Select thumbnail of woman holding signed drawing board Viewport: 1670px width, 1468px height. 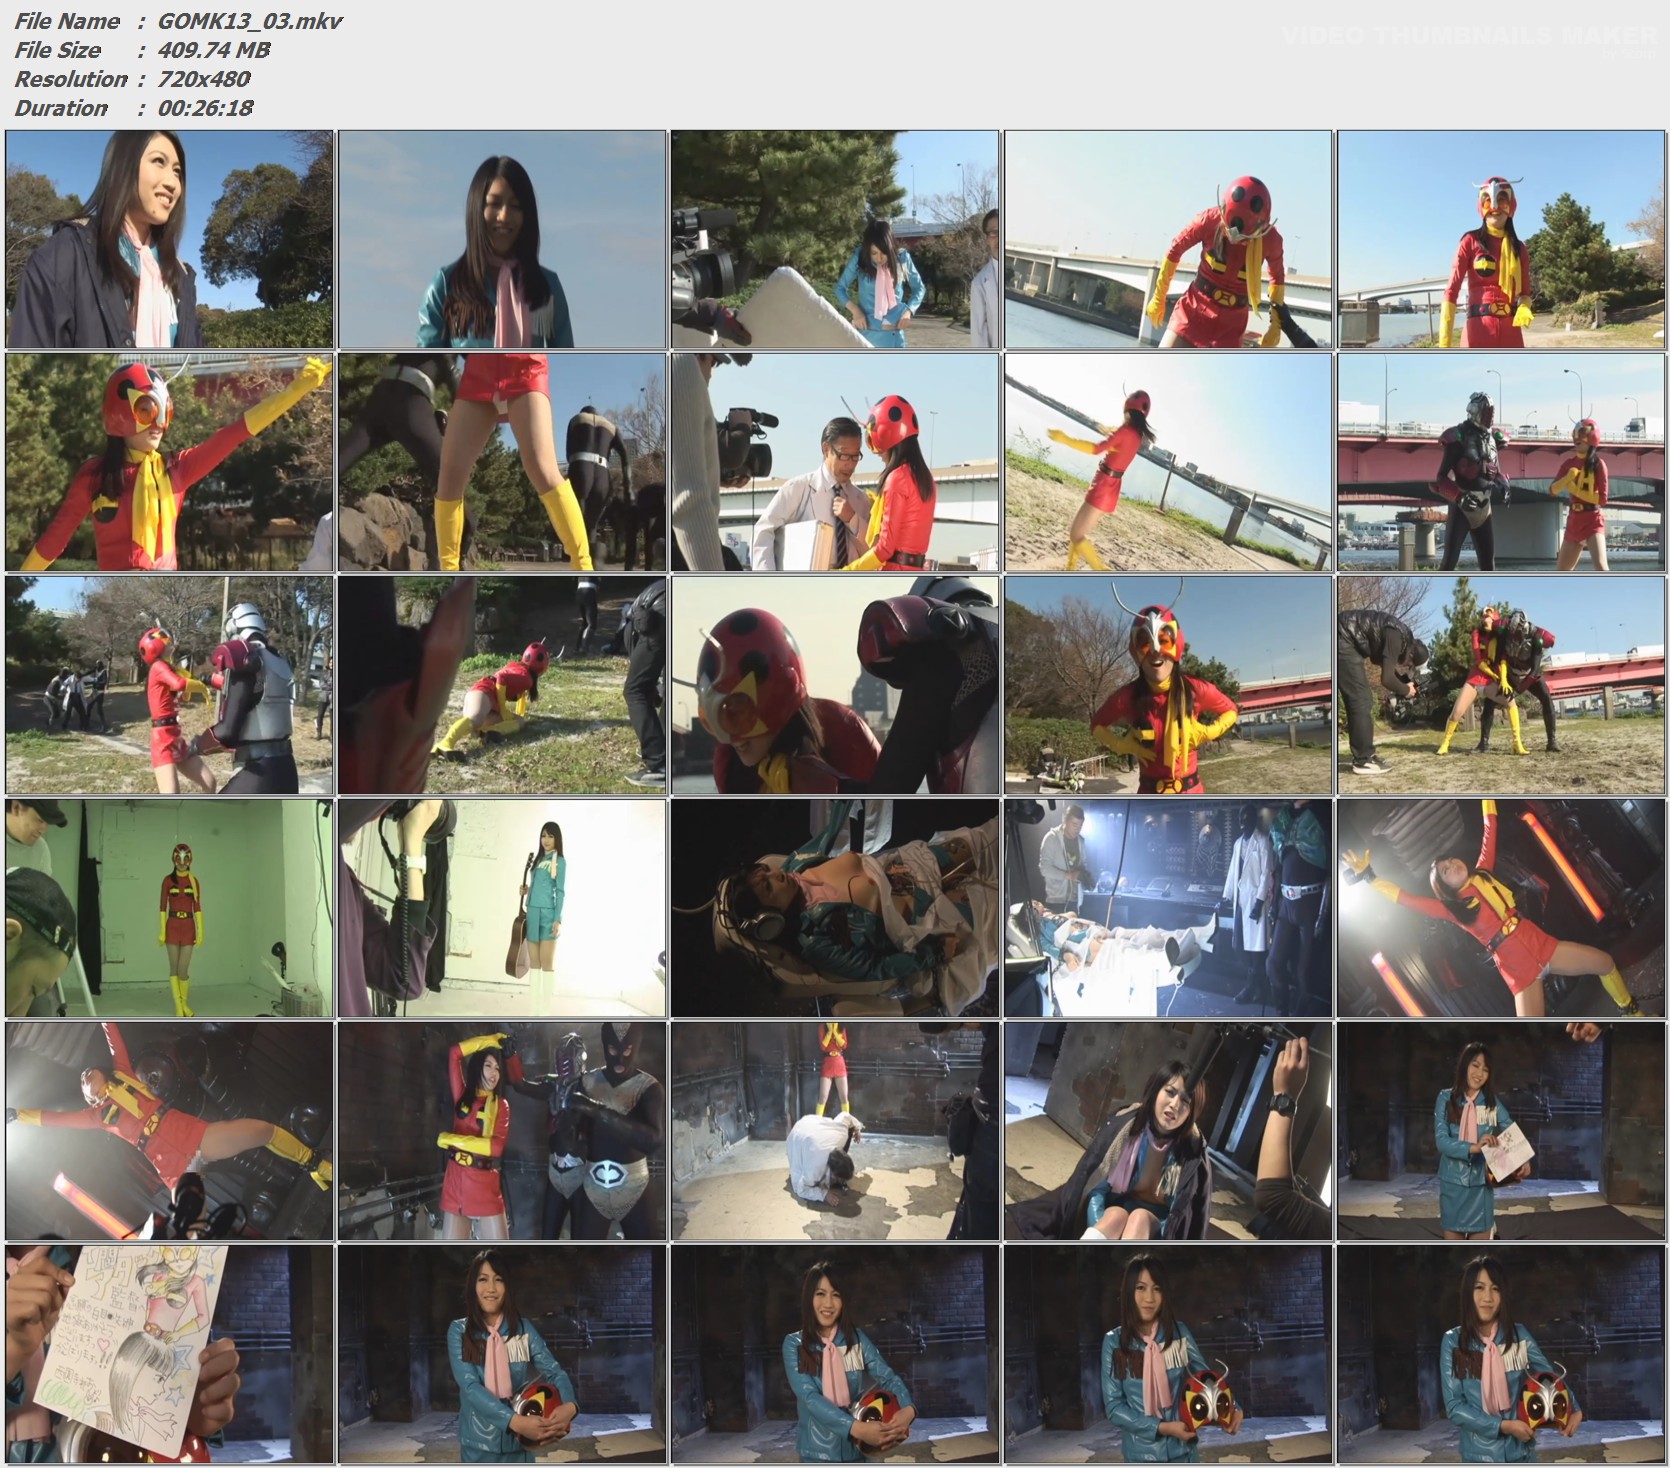pyautogui.click(x=1501, y=1131)
